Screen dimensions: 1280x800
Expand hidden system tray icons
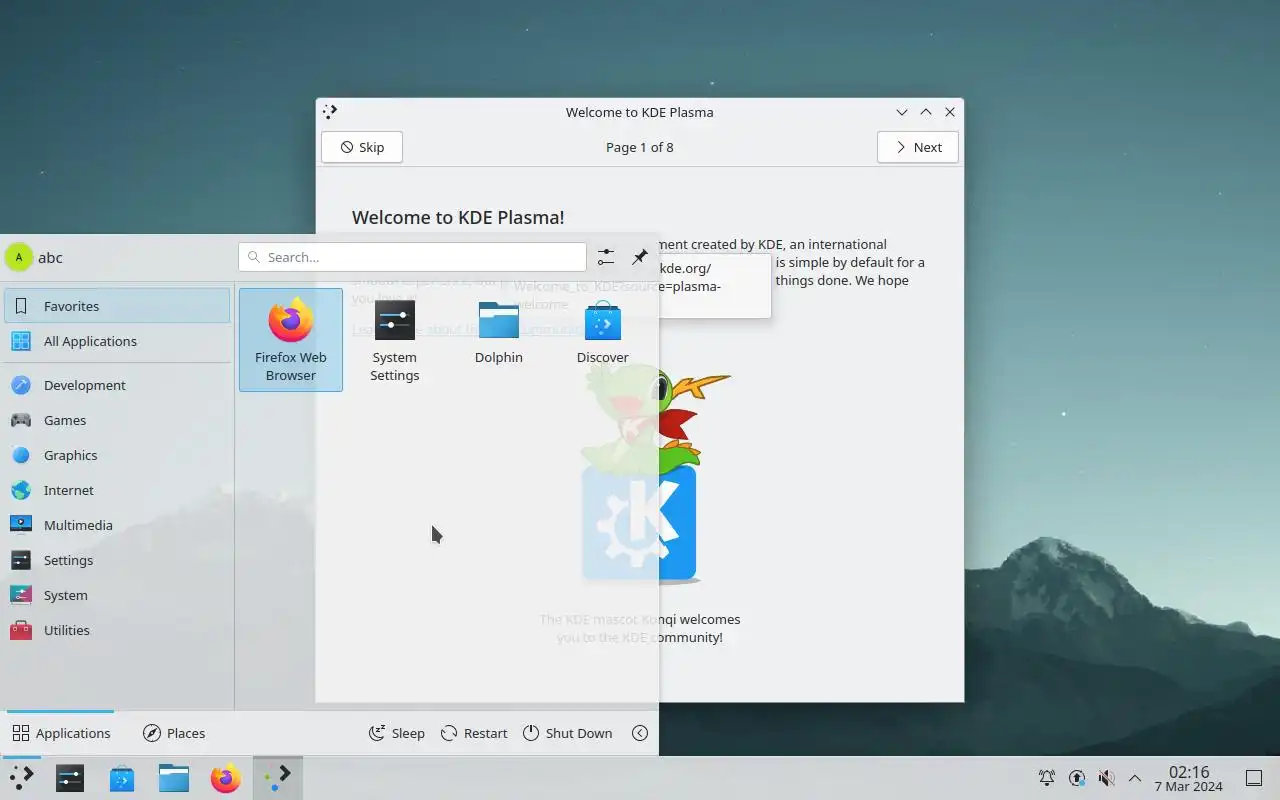click(x=1135, y=778)
